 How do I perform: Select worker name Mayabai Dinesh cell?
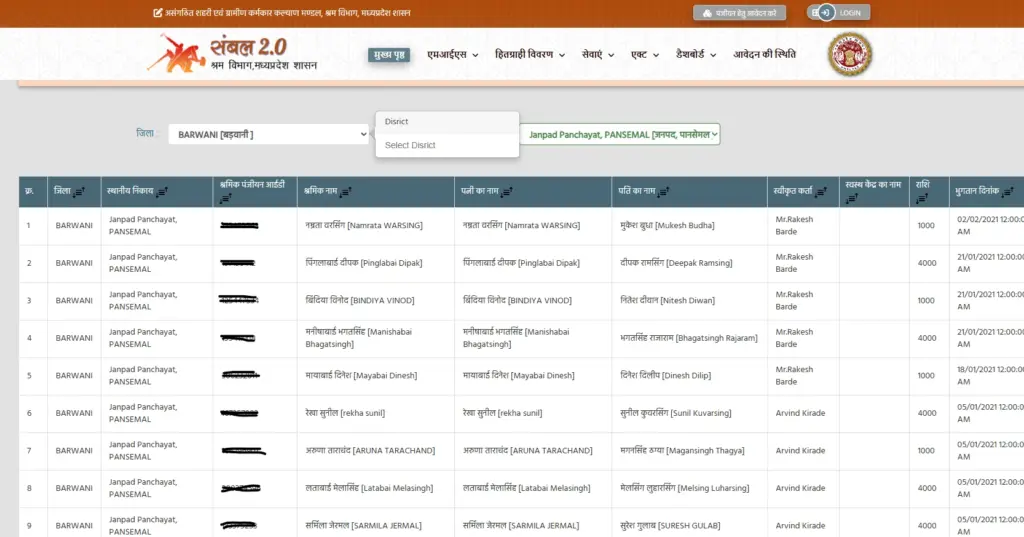376,376
